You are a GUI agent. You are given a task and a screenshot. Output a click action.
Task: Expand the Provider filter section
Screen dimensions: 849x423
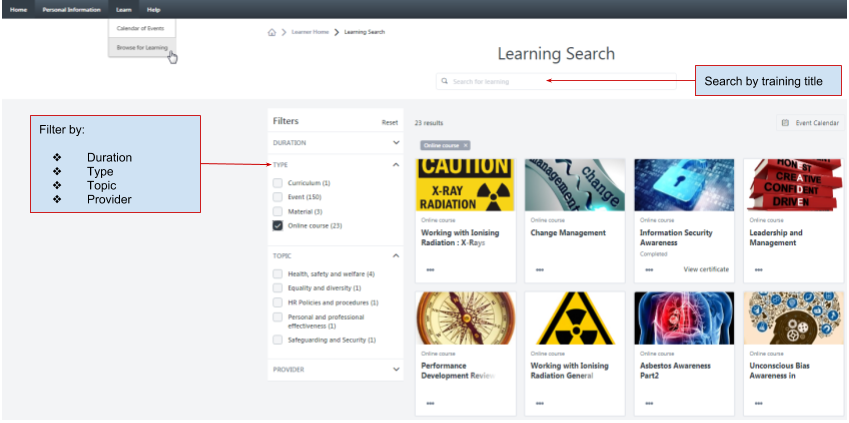[x=395, y=369]
